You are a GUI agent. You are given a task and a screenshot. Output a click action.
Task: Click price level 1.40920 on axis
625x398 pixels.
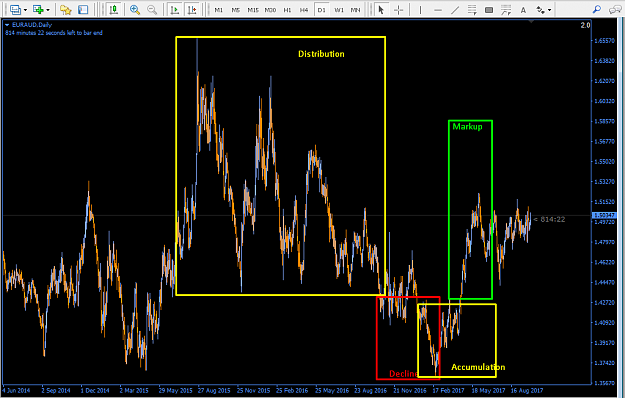[605, 323]
